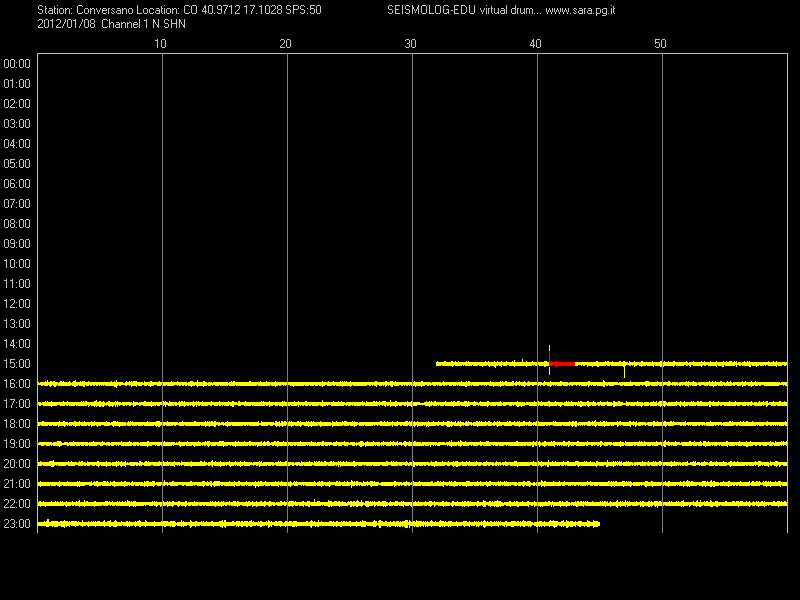Click the 08:00 hour label
800x600 pixels.
tap(17, 223)
